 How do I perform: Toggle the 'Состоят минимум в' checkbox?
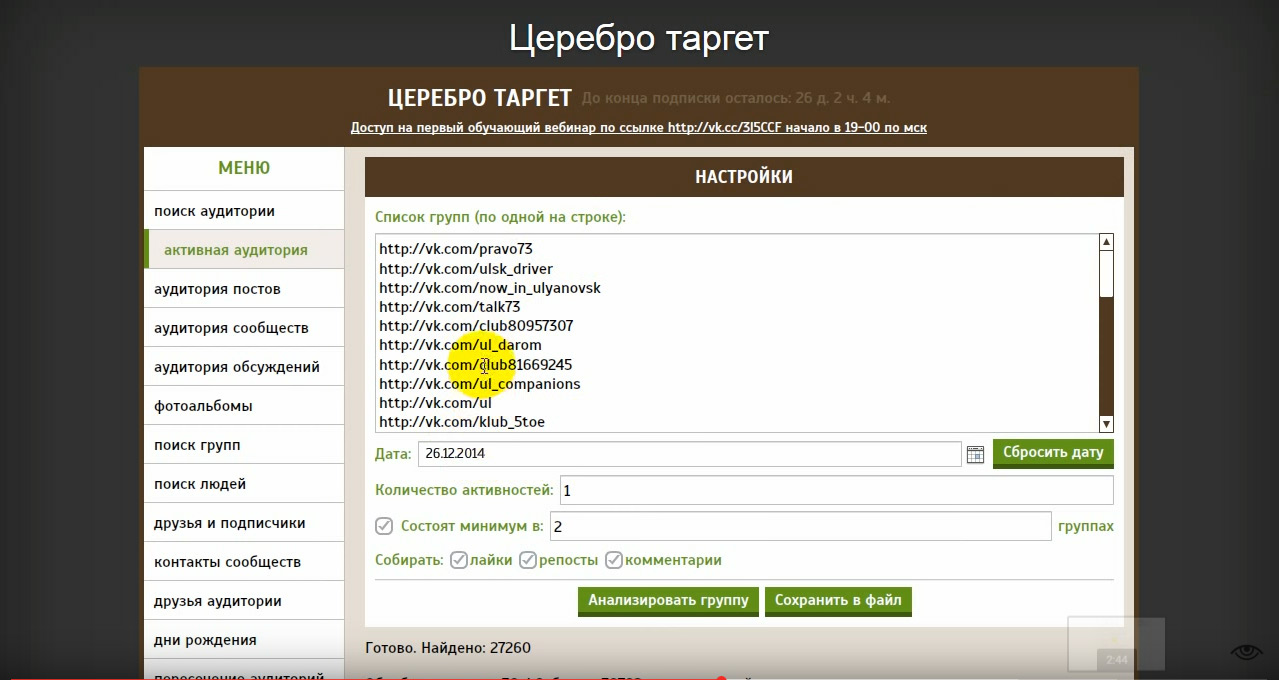(x=384, y=526)
